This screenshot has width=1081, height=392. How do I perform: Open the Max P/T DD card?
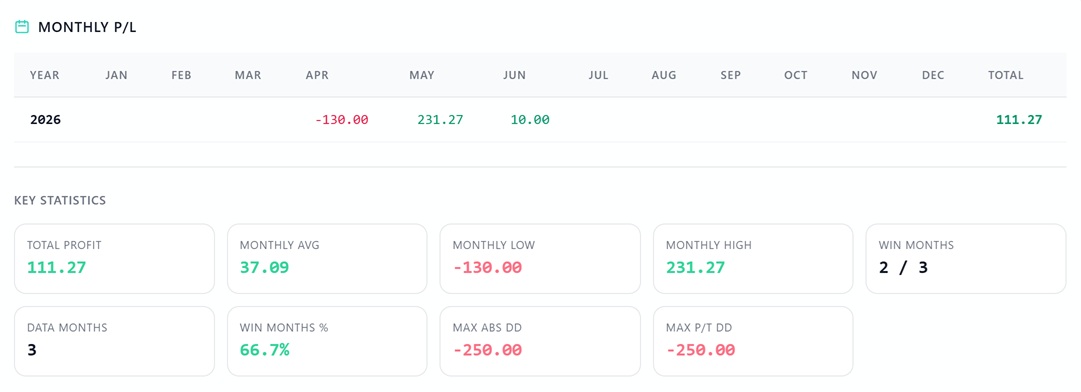pyautogui.click(x=754, y=342)
